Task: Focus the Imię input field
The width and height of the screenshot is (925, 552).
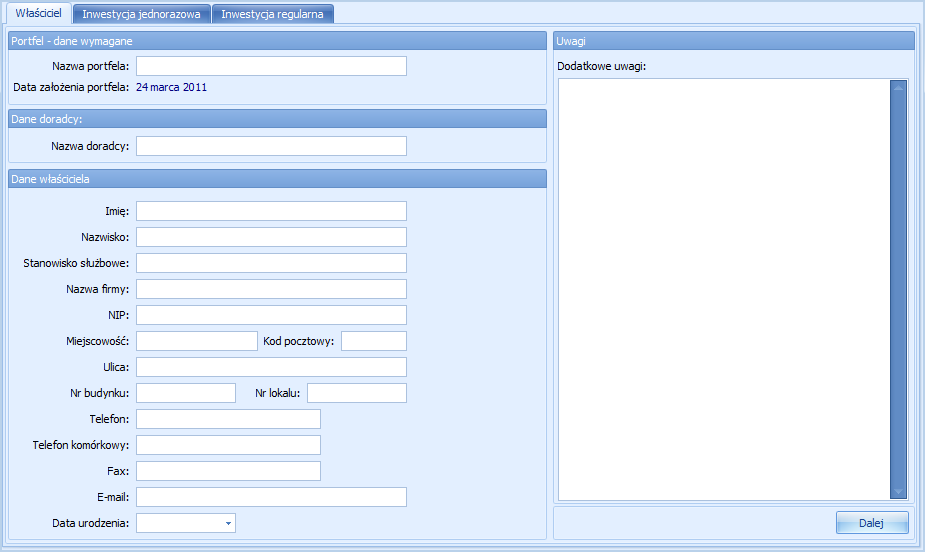Action: (271, 211)
